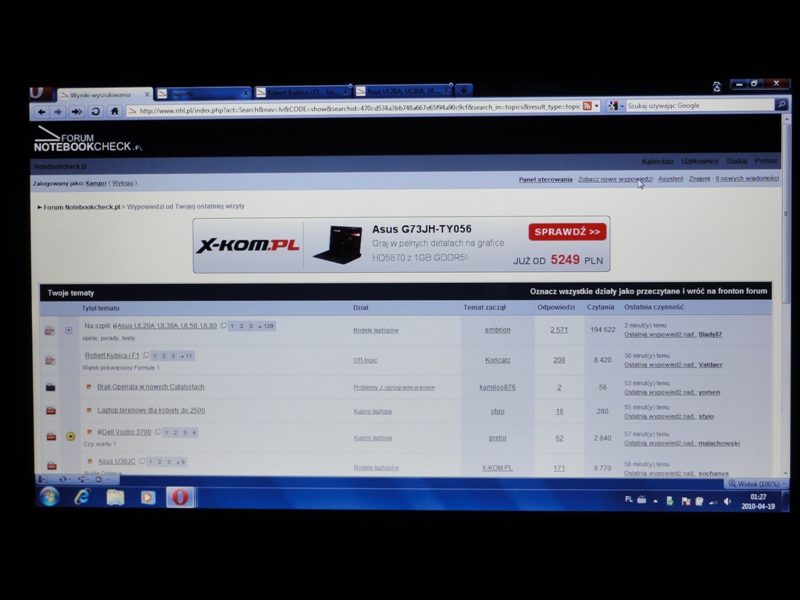800x600 pixels.
Task: Open the Opera menu button
Action: 41,93
